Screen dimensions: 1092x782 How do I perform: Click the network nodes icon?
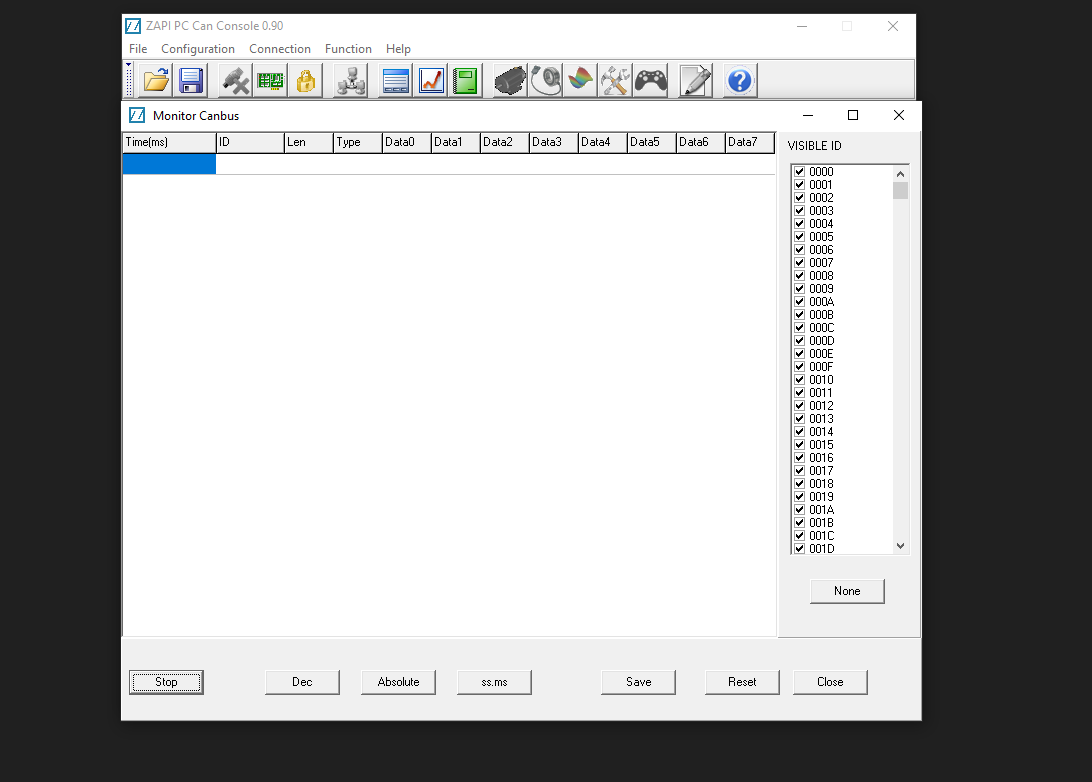point(351,81)
